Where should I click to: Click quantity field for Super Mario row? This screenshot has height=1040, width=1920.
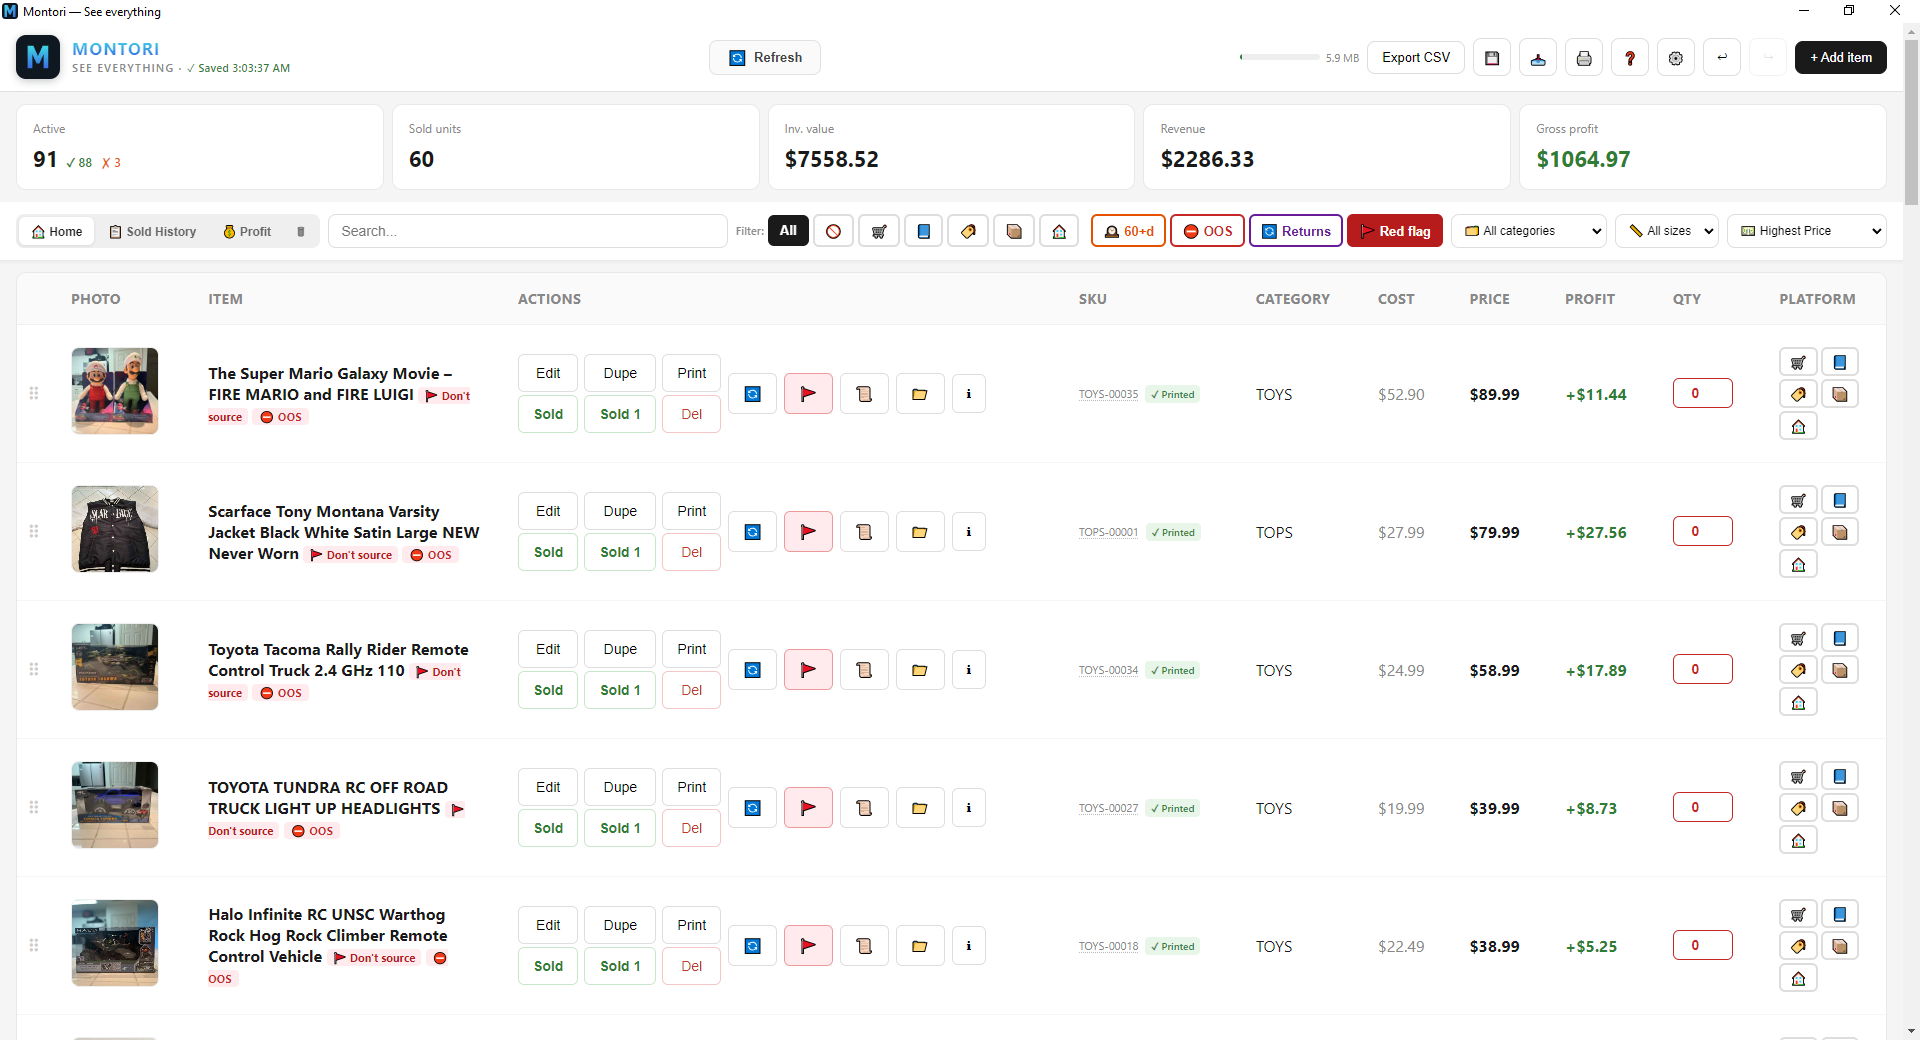[x=1702, y=393]
